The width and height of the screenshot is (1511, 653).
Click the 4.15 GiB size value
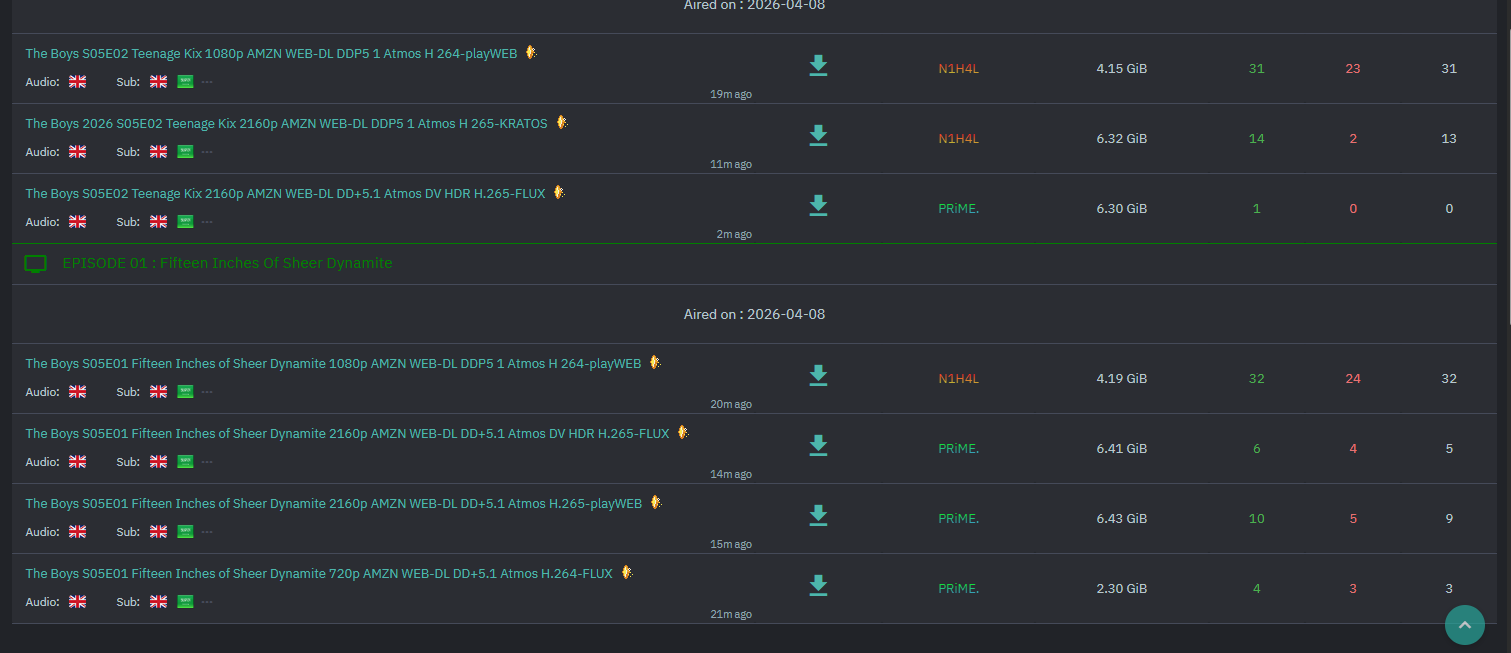tap(1121, 69)
